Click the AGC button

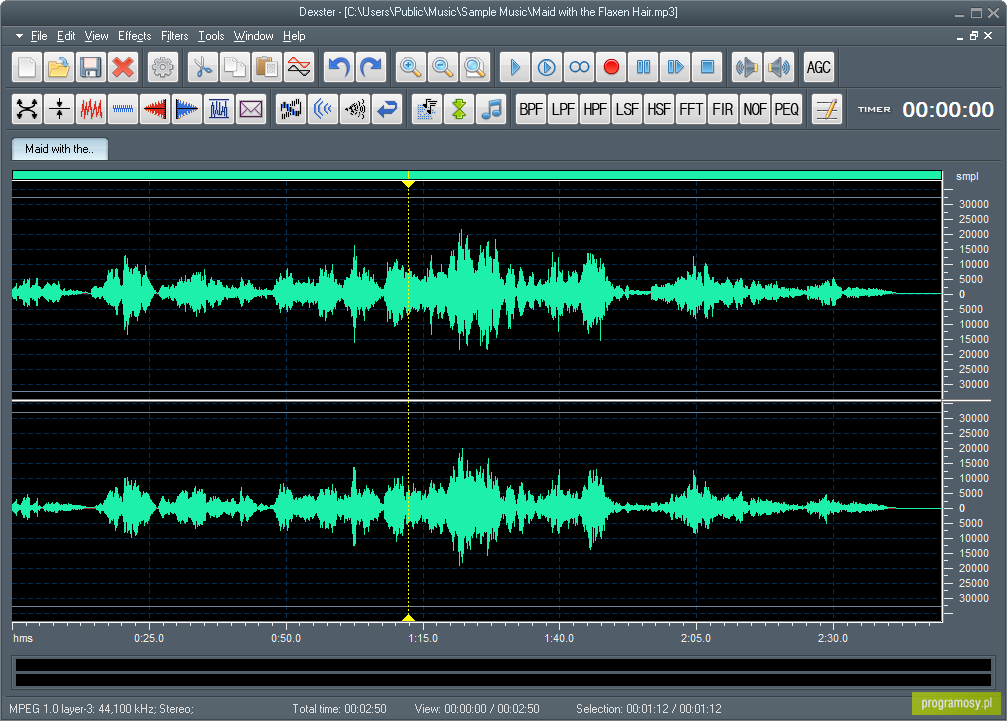(x=819, y=67)
